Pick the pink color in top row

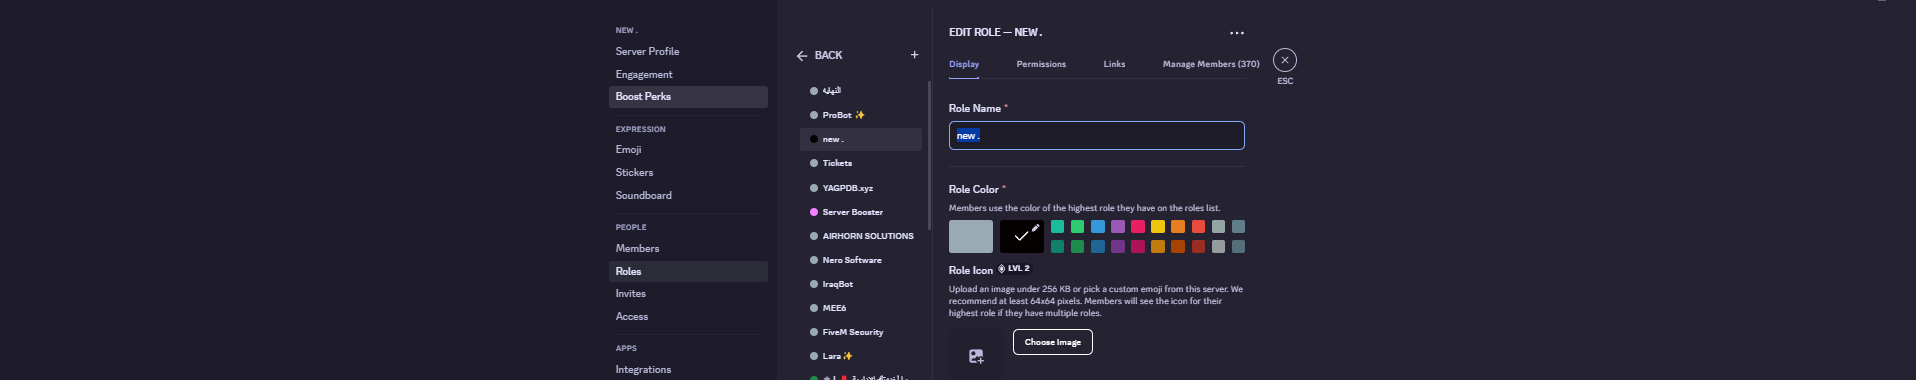click(1138, 227)
